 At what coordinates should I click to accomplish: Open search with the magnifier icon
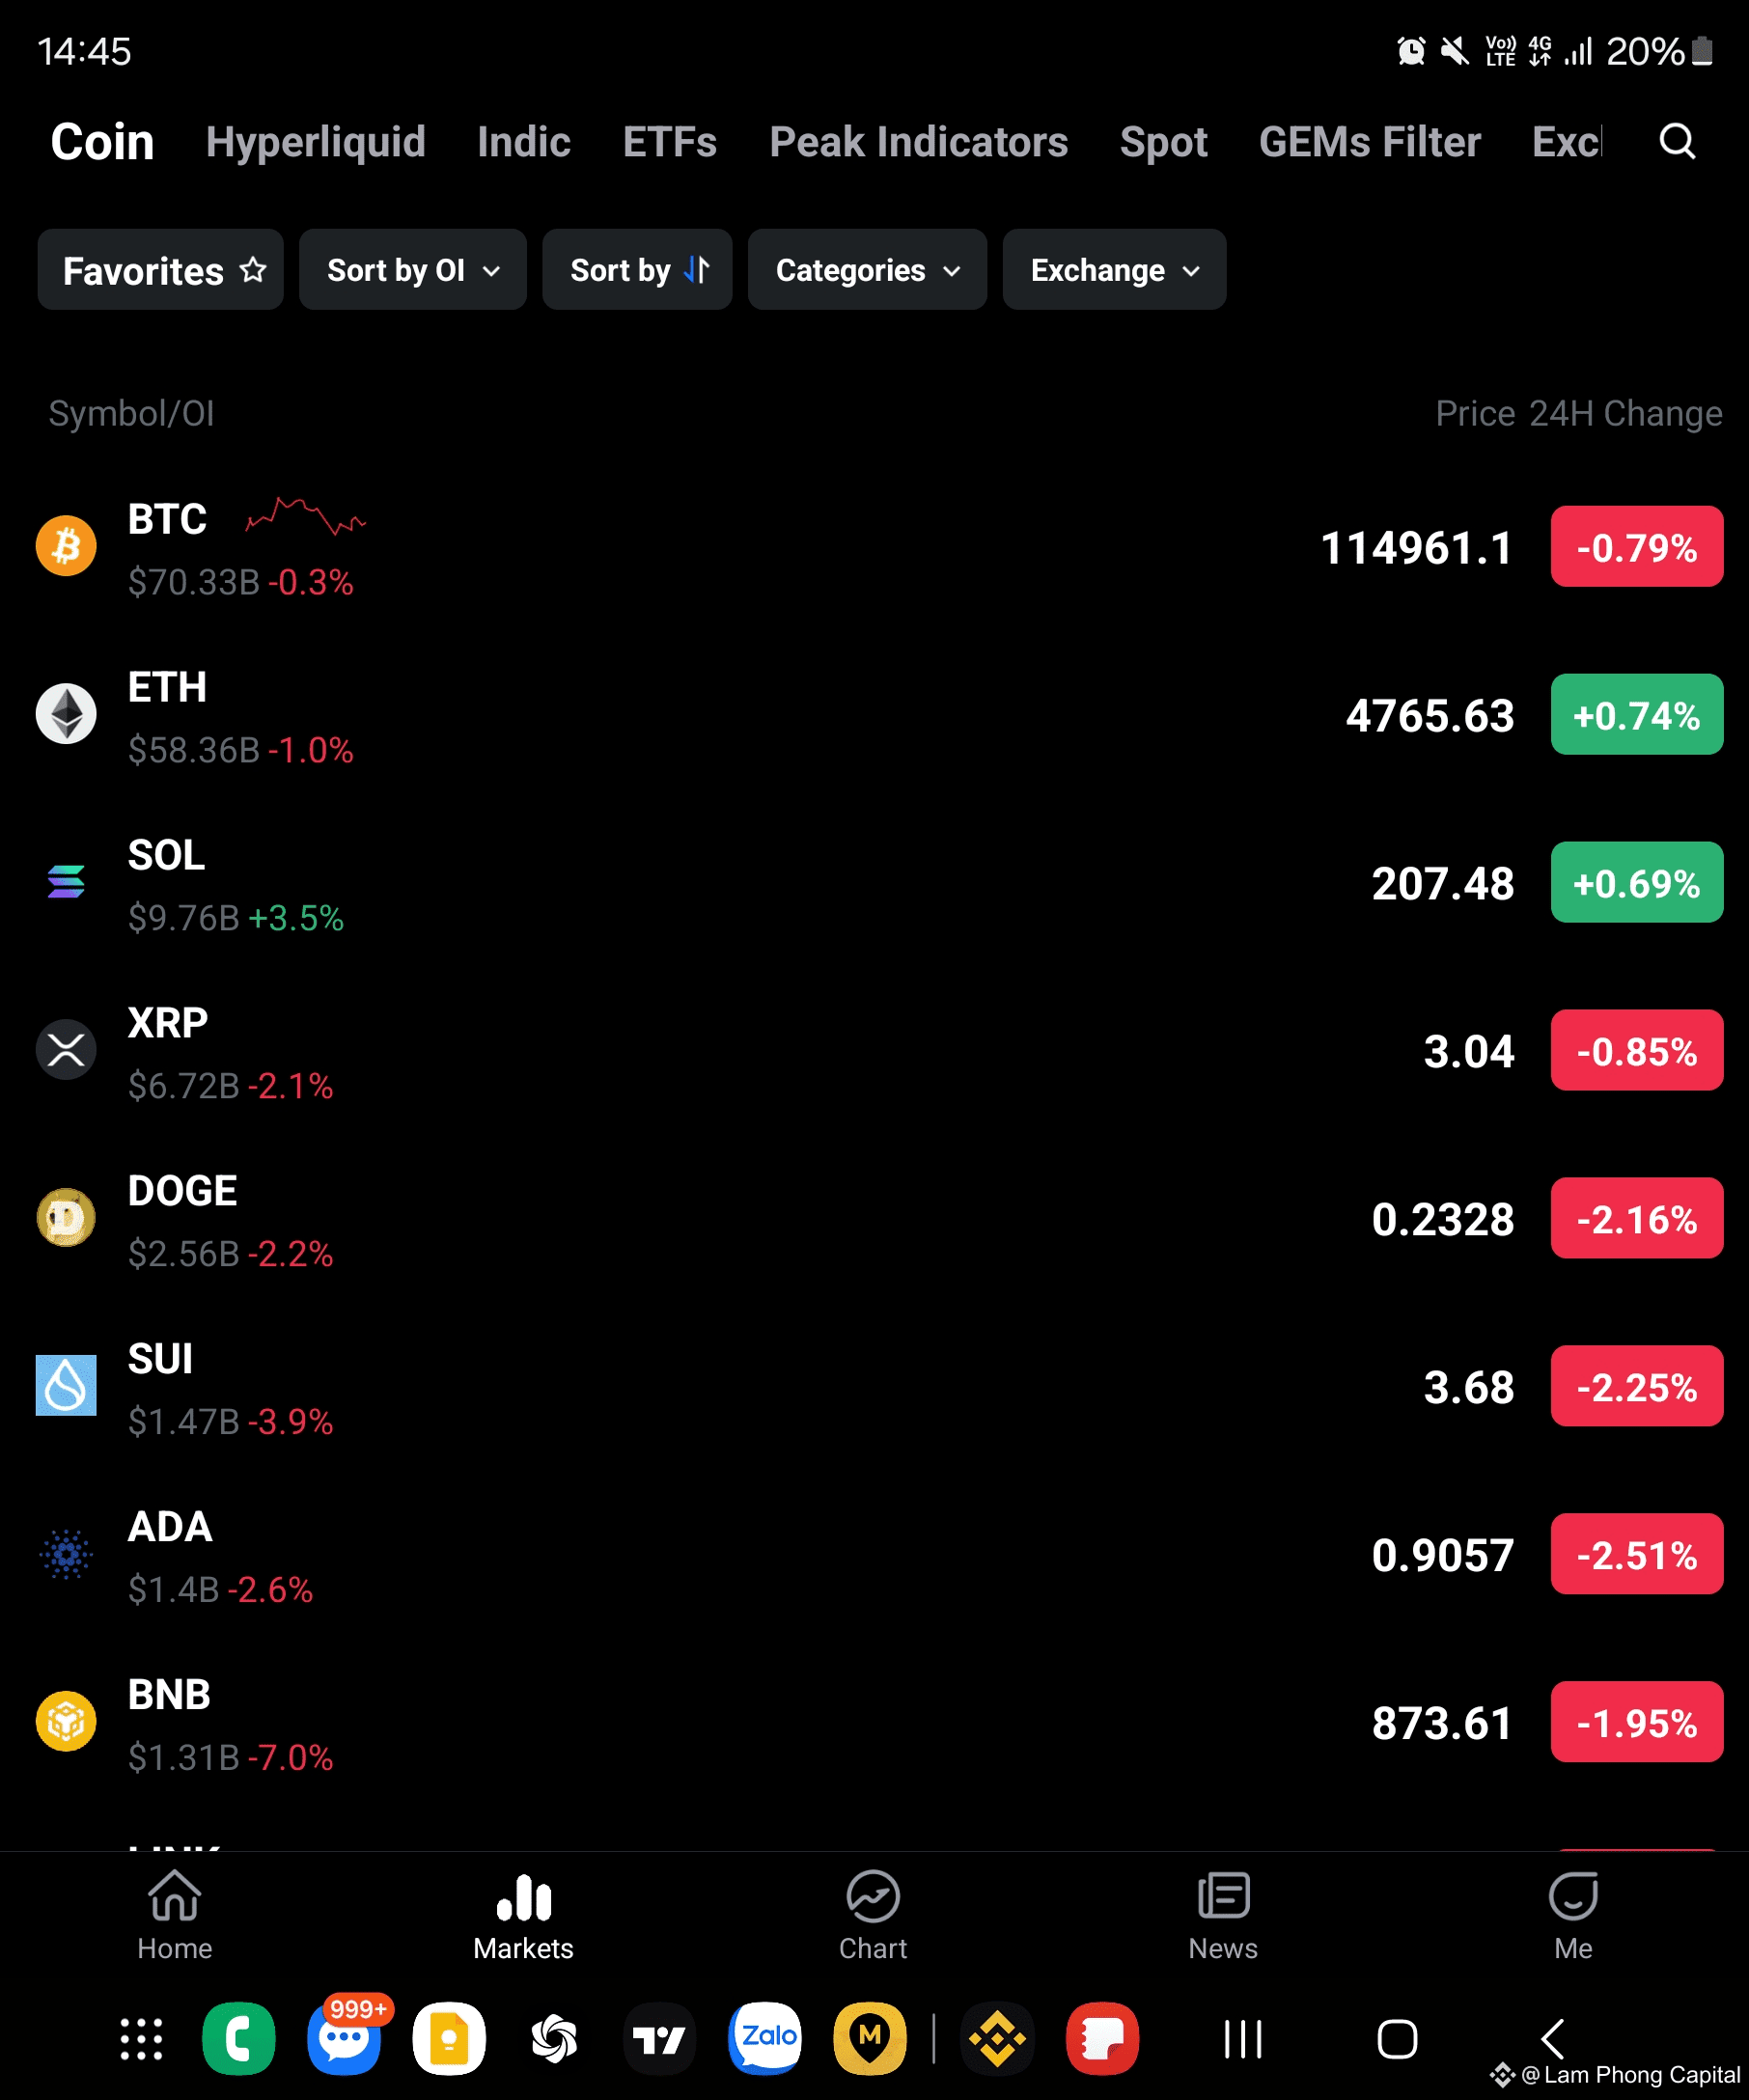(1677, 141)
